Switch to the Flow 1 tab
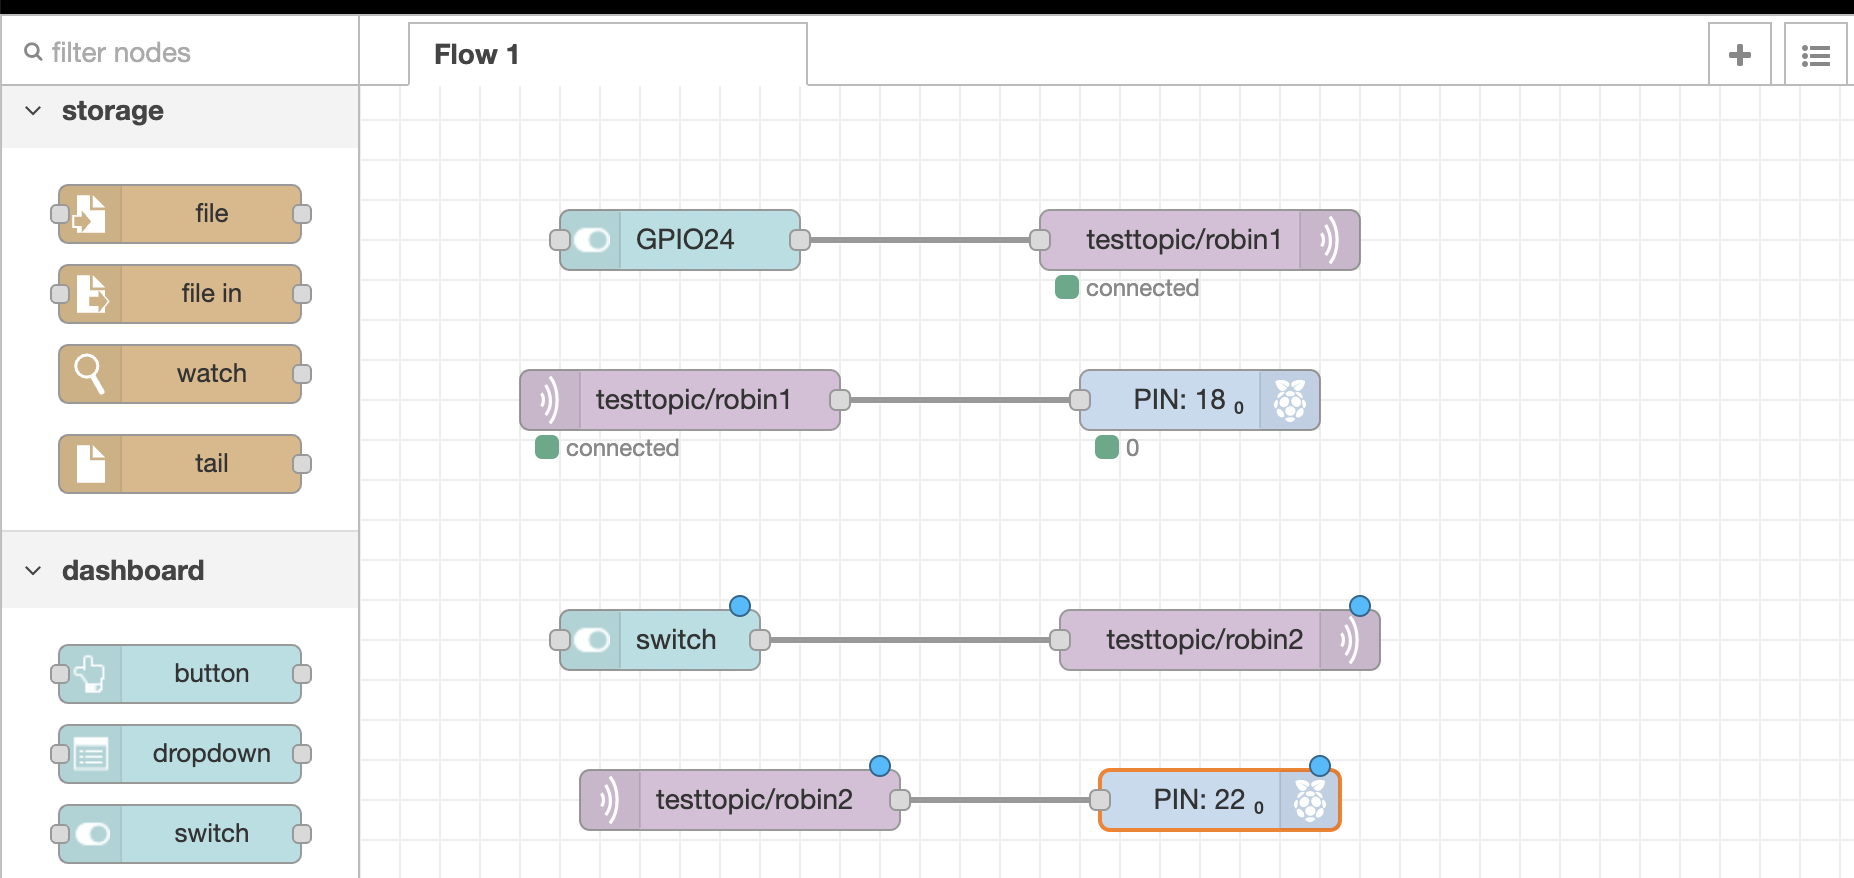Viewport: 1854px width, 878px height. pos(608,55)
